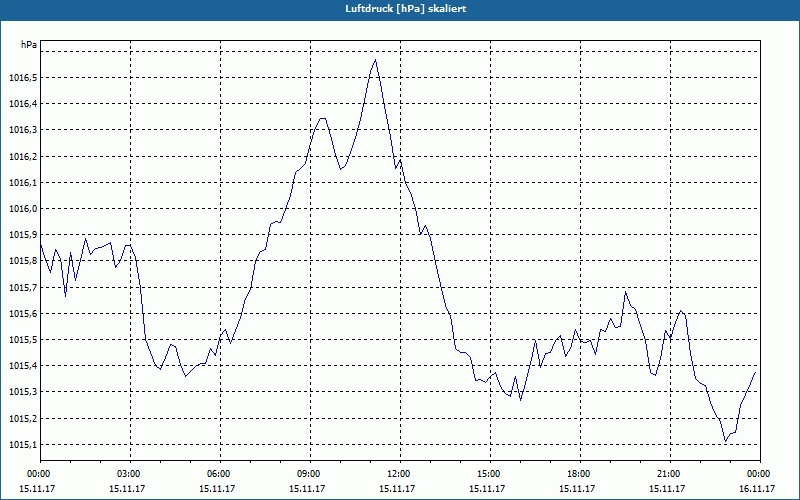The height and width of the screenshot is (500, 800).
Task: Select the '1016,4' y-axis label
Action: tap(23, 104)
